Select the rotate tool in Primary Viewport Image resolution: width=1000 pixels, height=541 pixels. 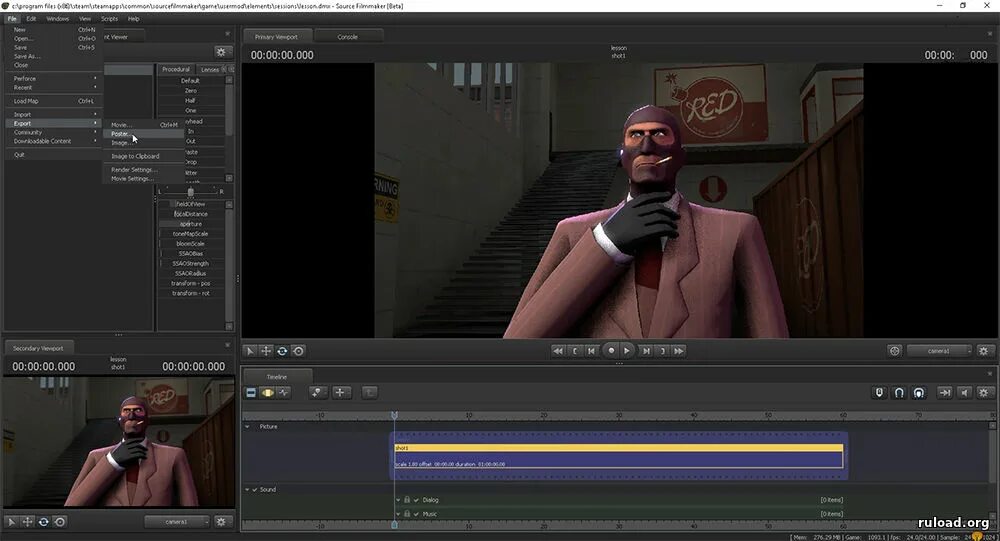(x=282, y=351)
